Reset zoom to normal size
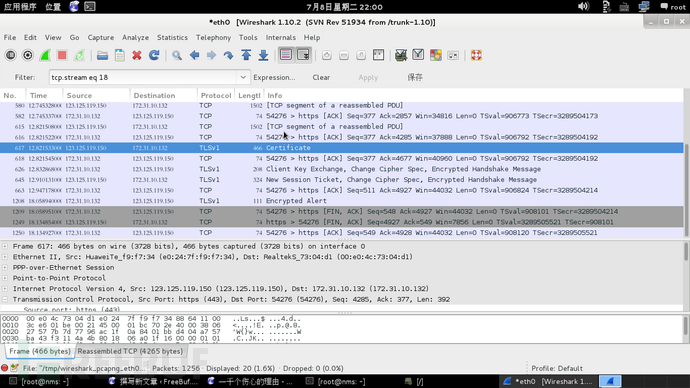Image resolution: width=690 pixels, height=388 pixels. coord(361,55)
